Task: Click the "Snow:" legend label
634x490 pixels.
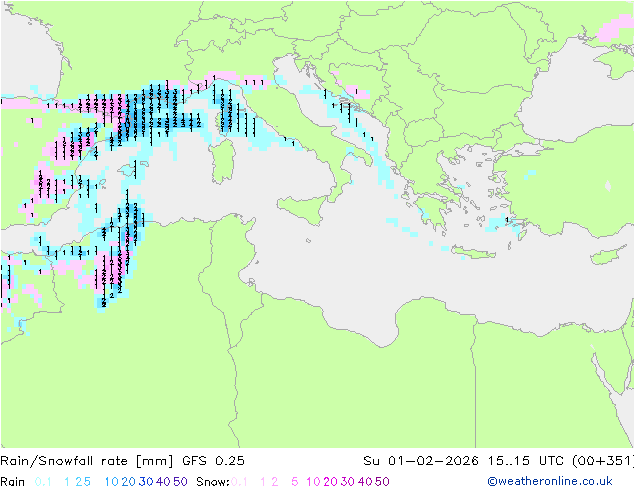Action: (x=213, y=482)
